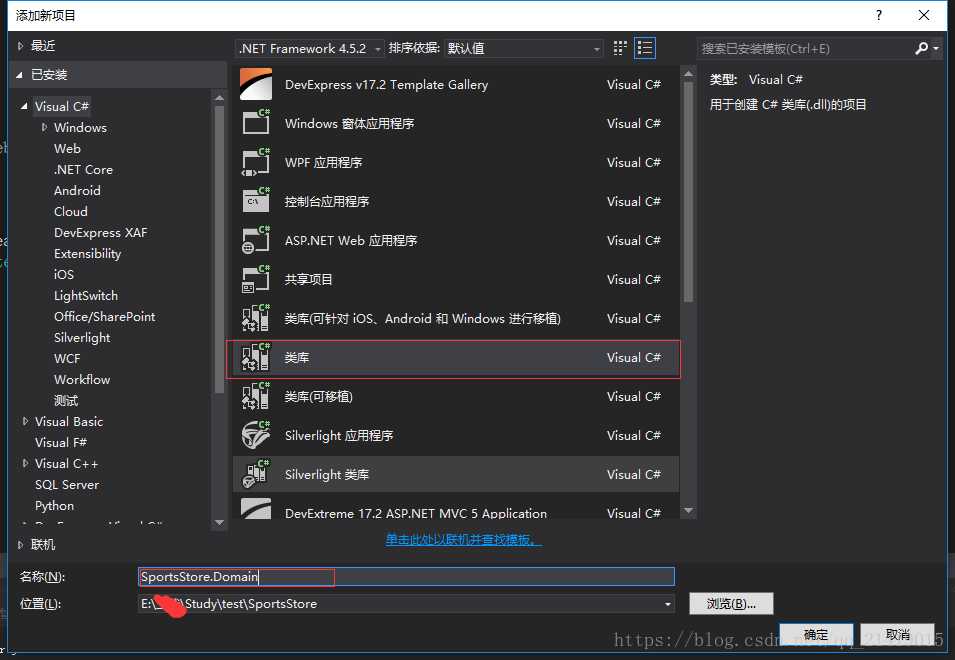Switch to medium list view
This screenshot has width=955, height=660.
tap(644, 48)
